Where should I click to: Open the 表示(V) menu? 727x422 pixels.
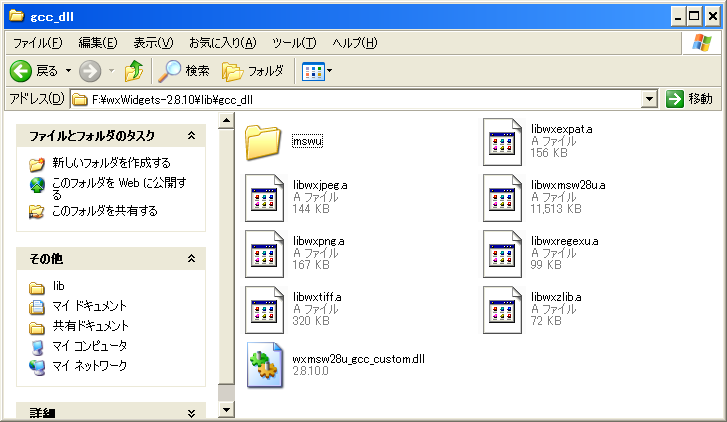point(153,43)
